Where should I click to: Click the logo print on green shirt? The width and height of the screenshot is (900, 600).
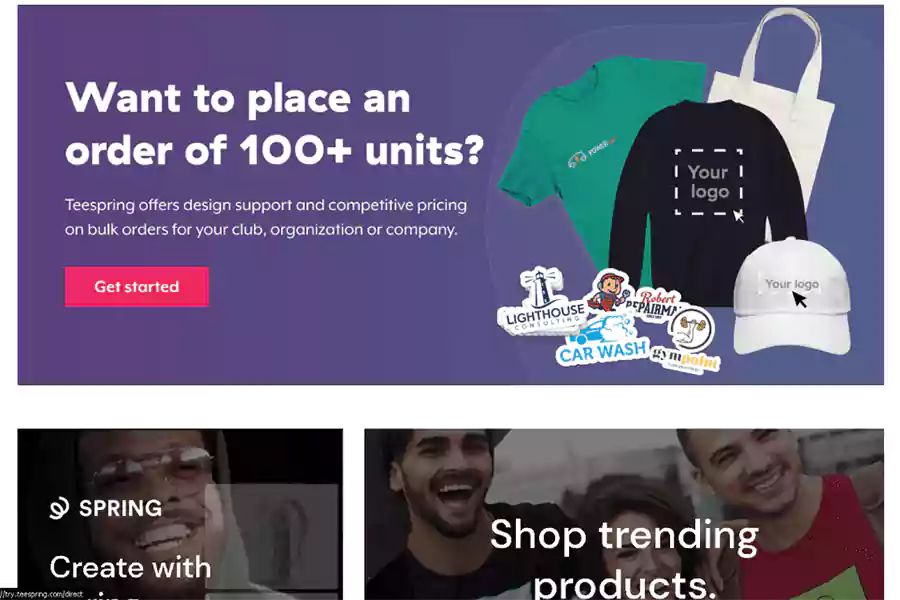592,152
